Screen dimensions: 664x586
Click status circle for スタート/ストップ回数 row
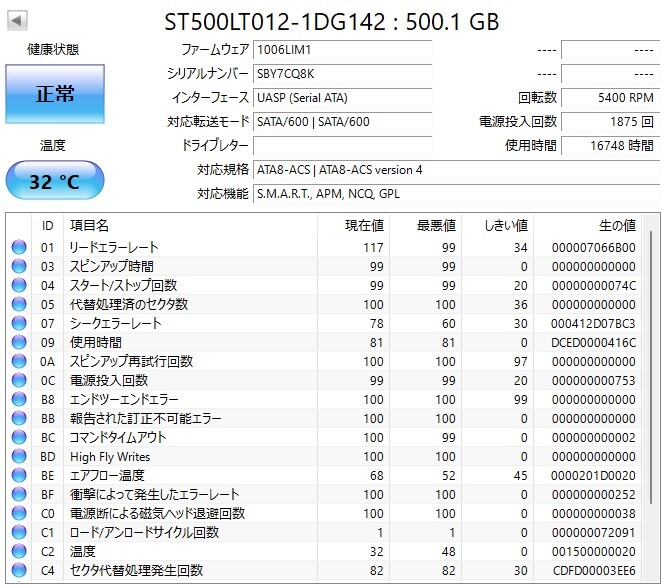point(19,285)
